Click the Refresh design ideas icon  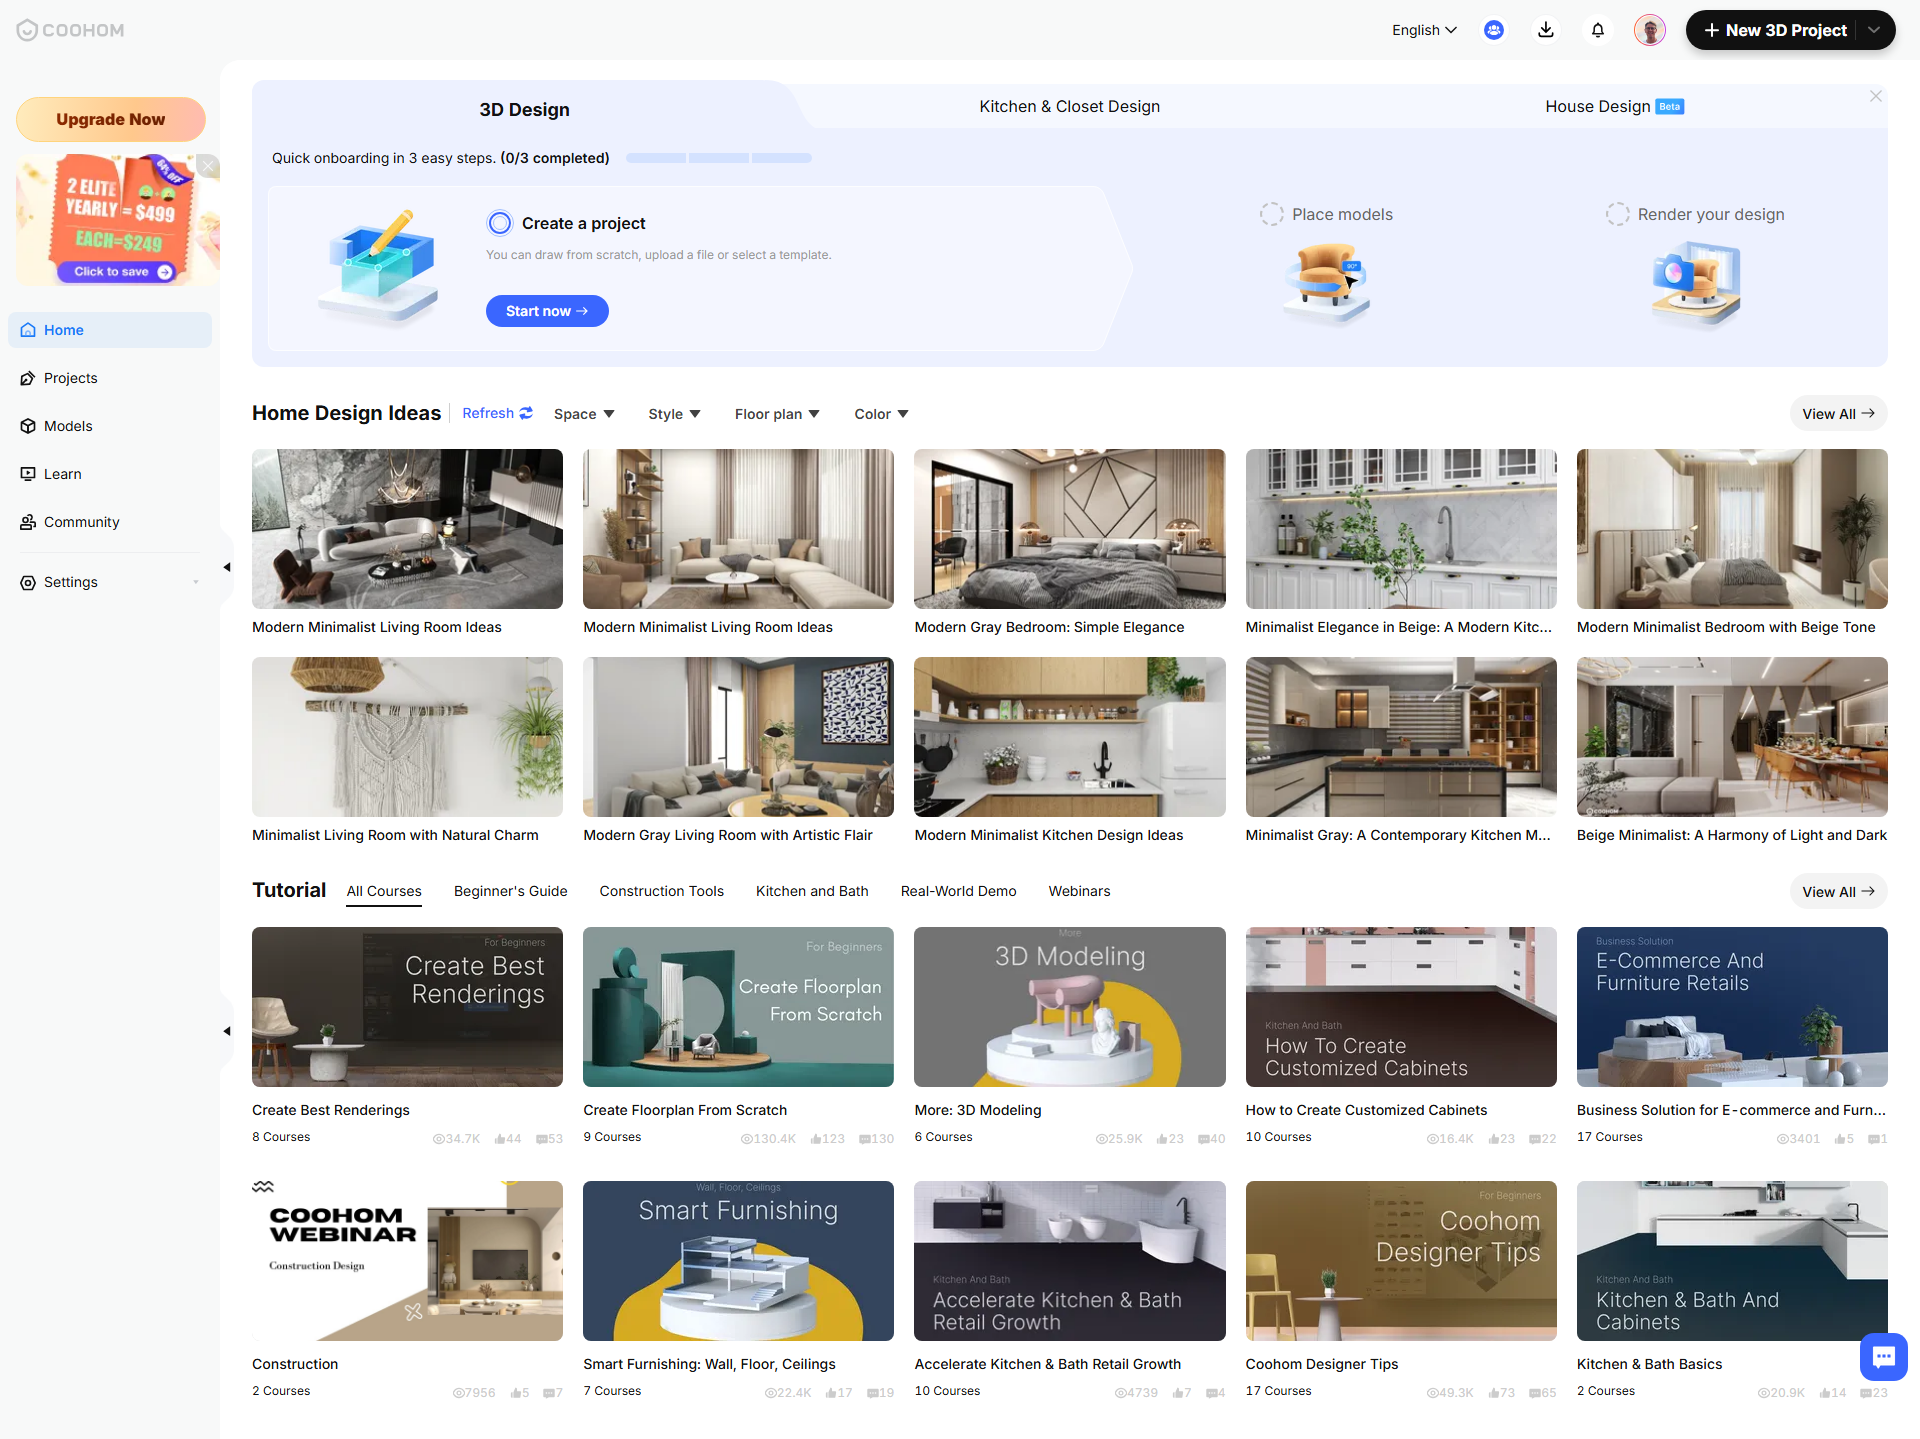pos(526,413)
